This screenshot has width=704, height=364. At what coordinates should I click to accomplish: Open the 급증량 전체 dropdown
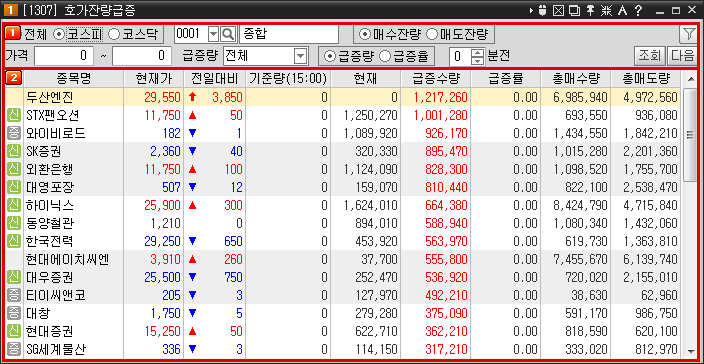(300, 56)
